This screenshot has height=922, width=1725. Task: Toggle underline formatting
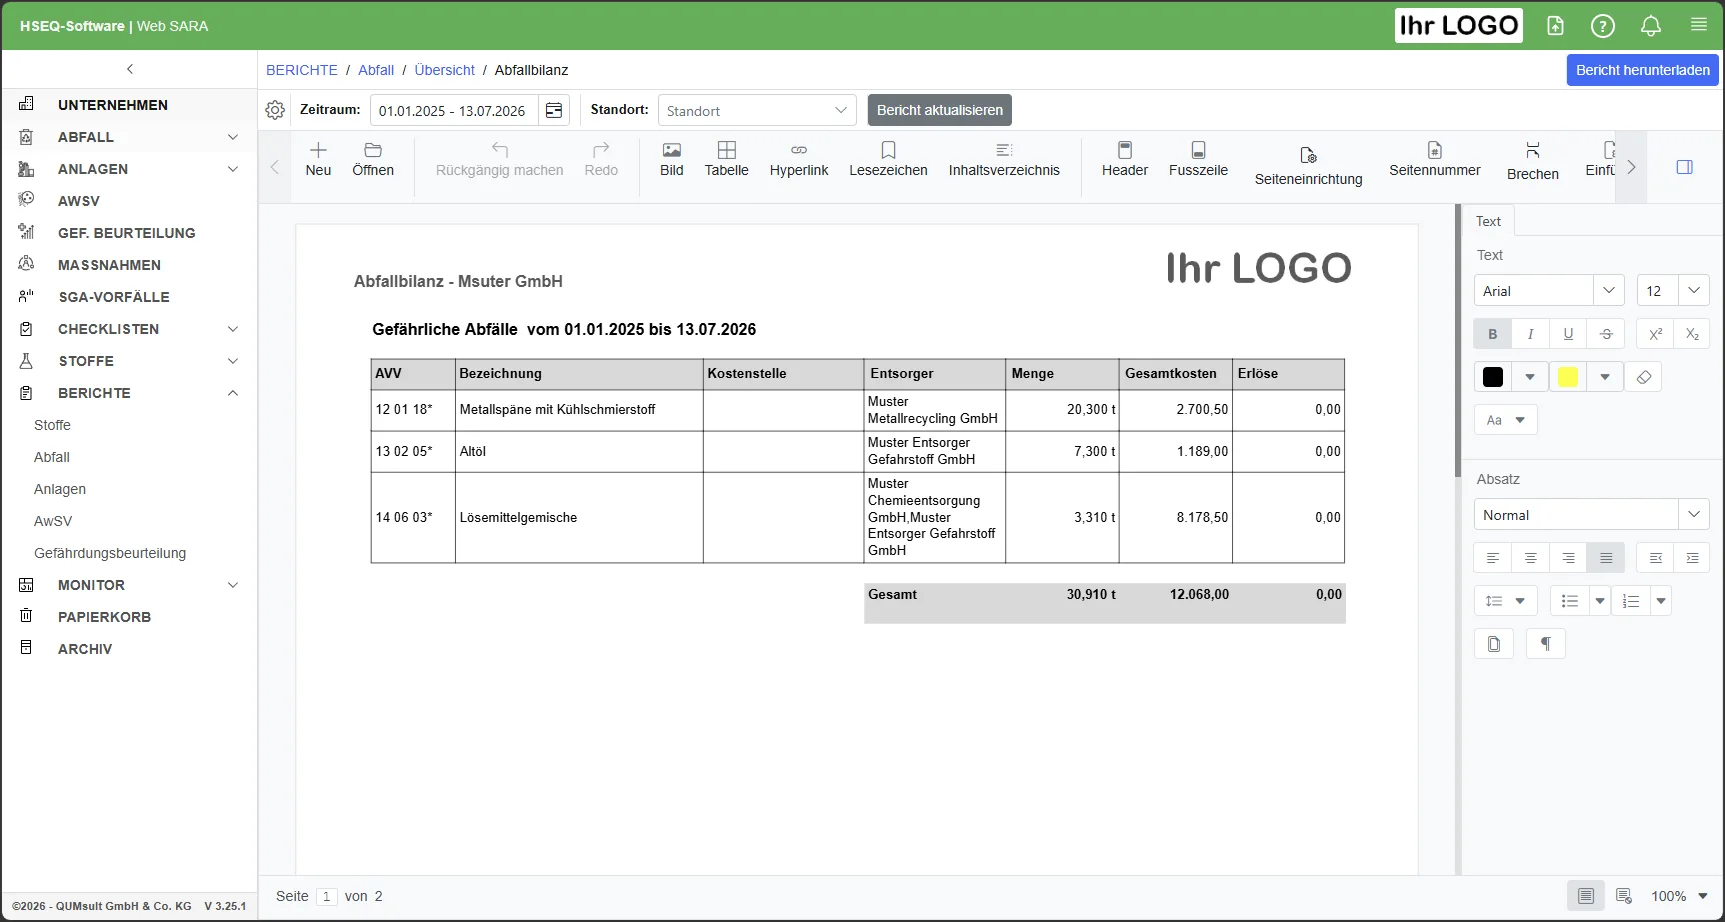[x=1568, y=334]
